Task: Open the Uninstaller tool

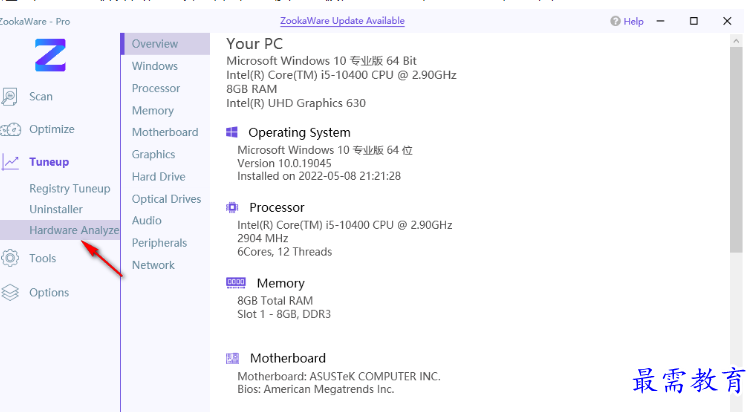Action: [56, 209]
